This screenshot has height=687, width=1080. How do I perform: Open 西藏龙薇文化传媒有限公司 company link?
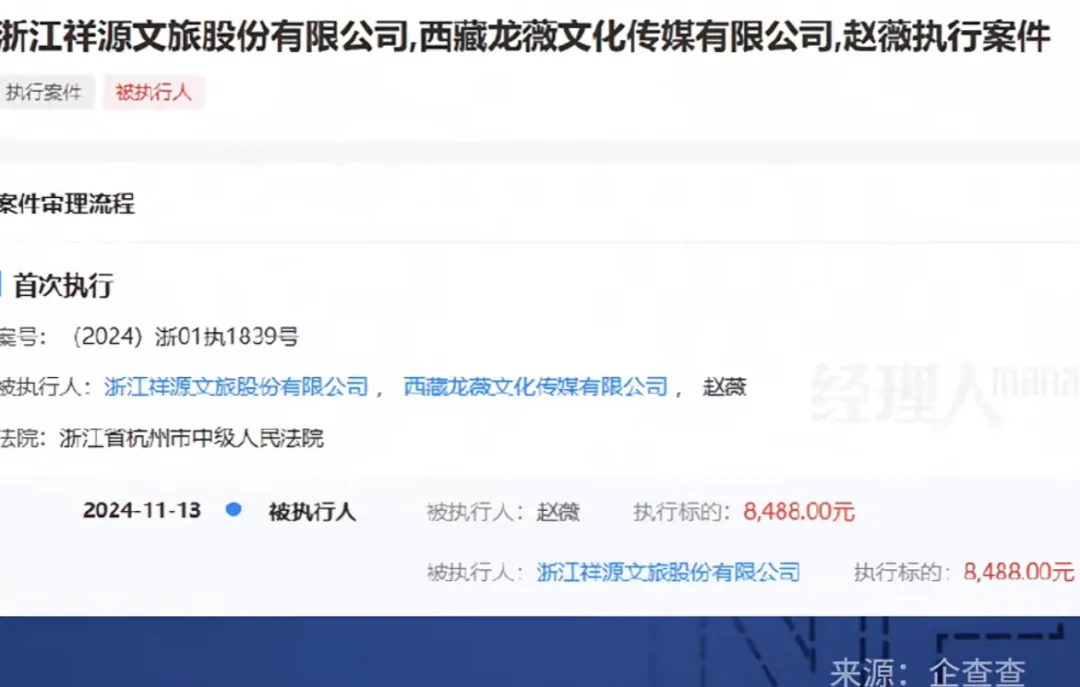(x=535, y=387)
